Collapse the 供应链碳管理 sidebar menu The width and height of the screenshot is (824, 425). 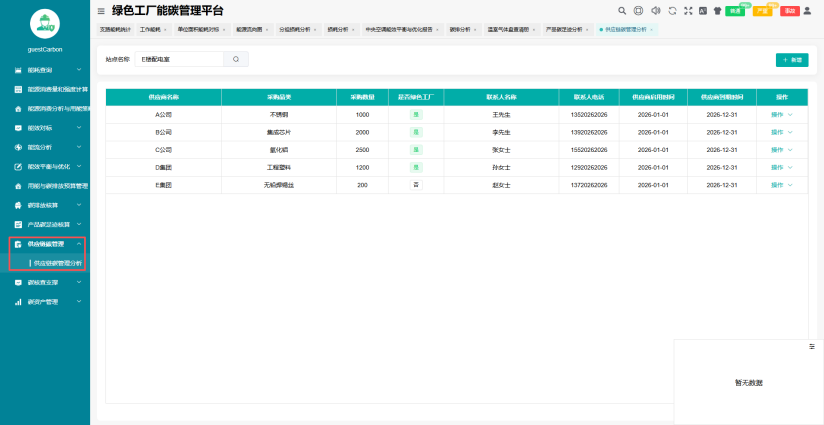[x=47, y=244]
